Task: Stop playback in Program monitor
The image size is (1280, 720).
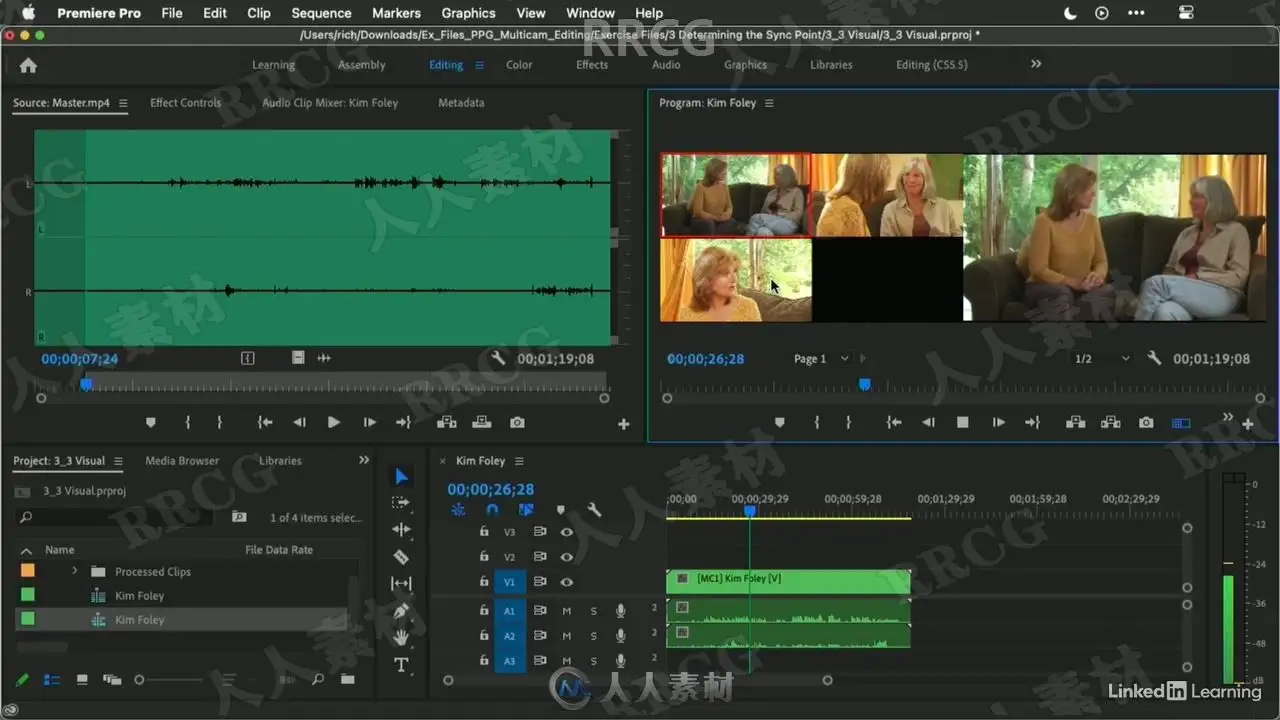Action: (x=962, y=423)
